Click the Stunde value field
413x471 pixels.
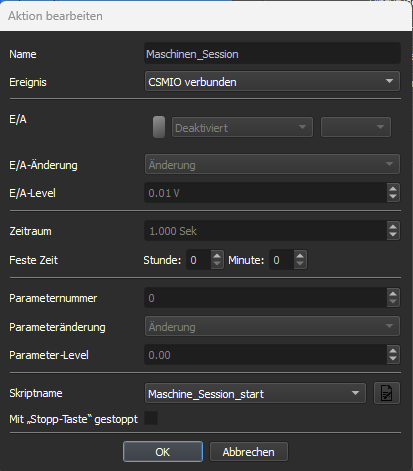199,260
